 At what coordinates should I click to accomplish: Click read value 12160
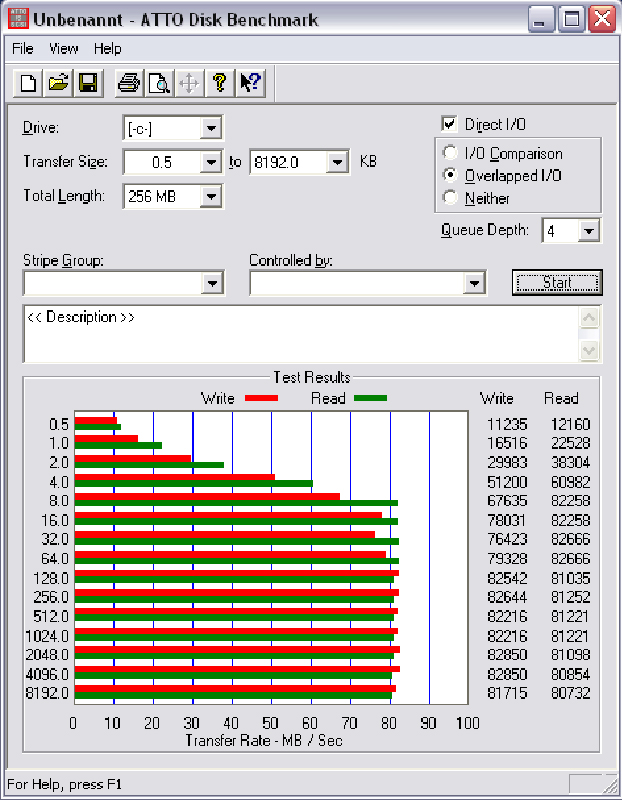pos(570,424)
